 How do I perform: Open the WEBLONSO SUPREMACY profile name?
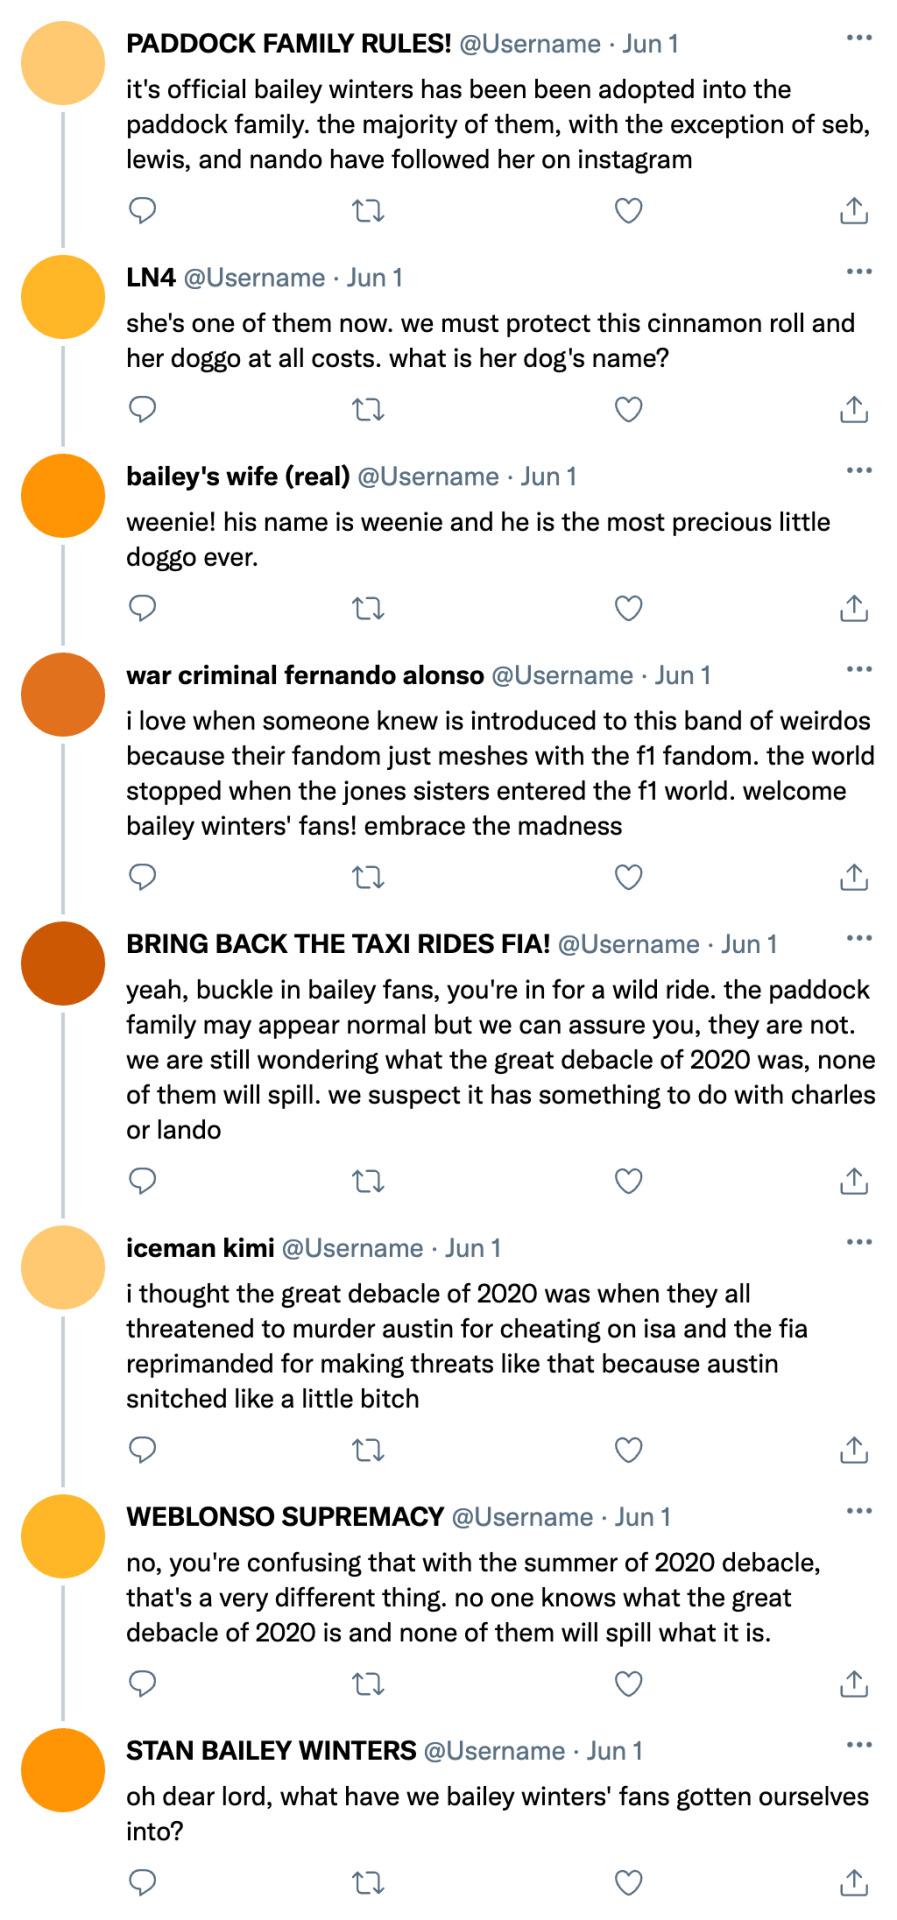pos(285,1517)
